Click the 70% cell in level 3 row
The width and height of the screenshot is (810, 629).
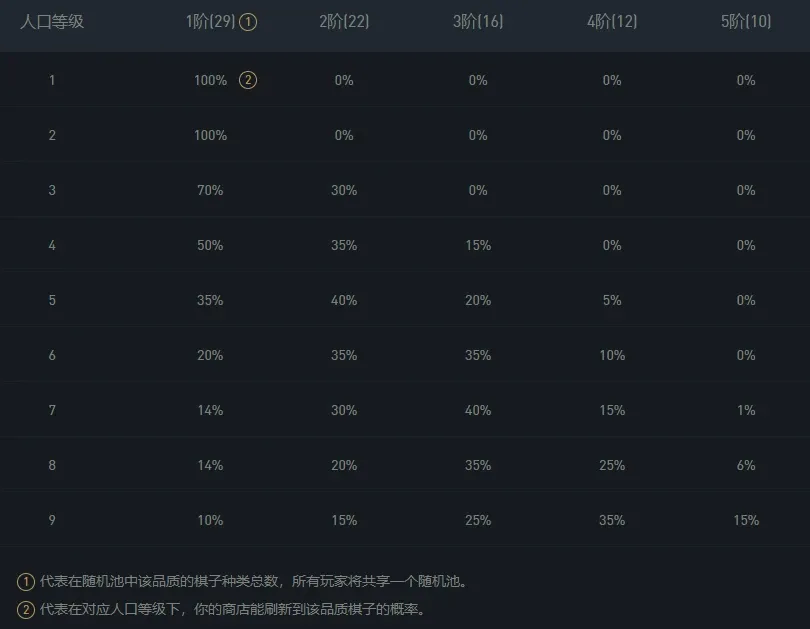click(x=210, y=190)
